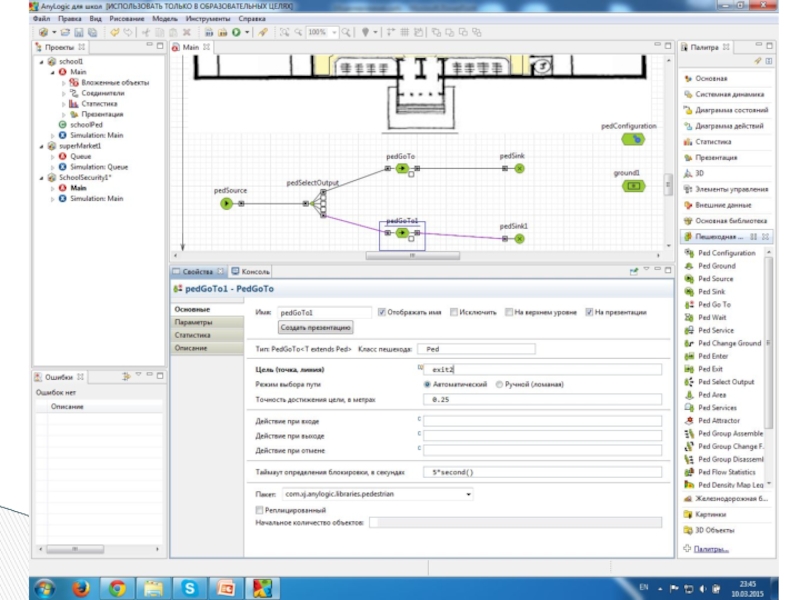Click the 'Создать презентацию' button
Viewport: 800px width, 600px height.
click(x=316, y=327)
